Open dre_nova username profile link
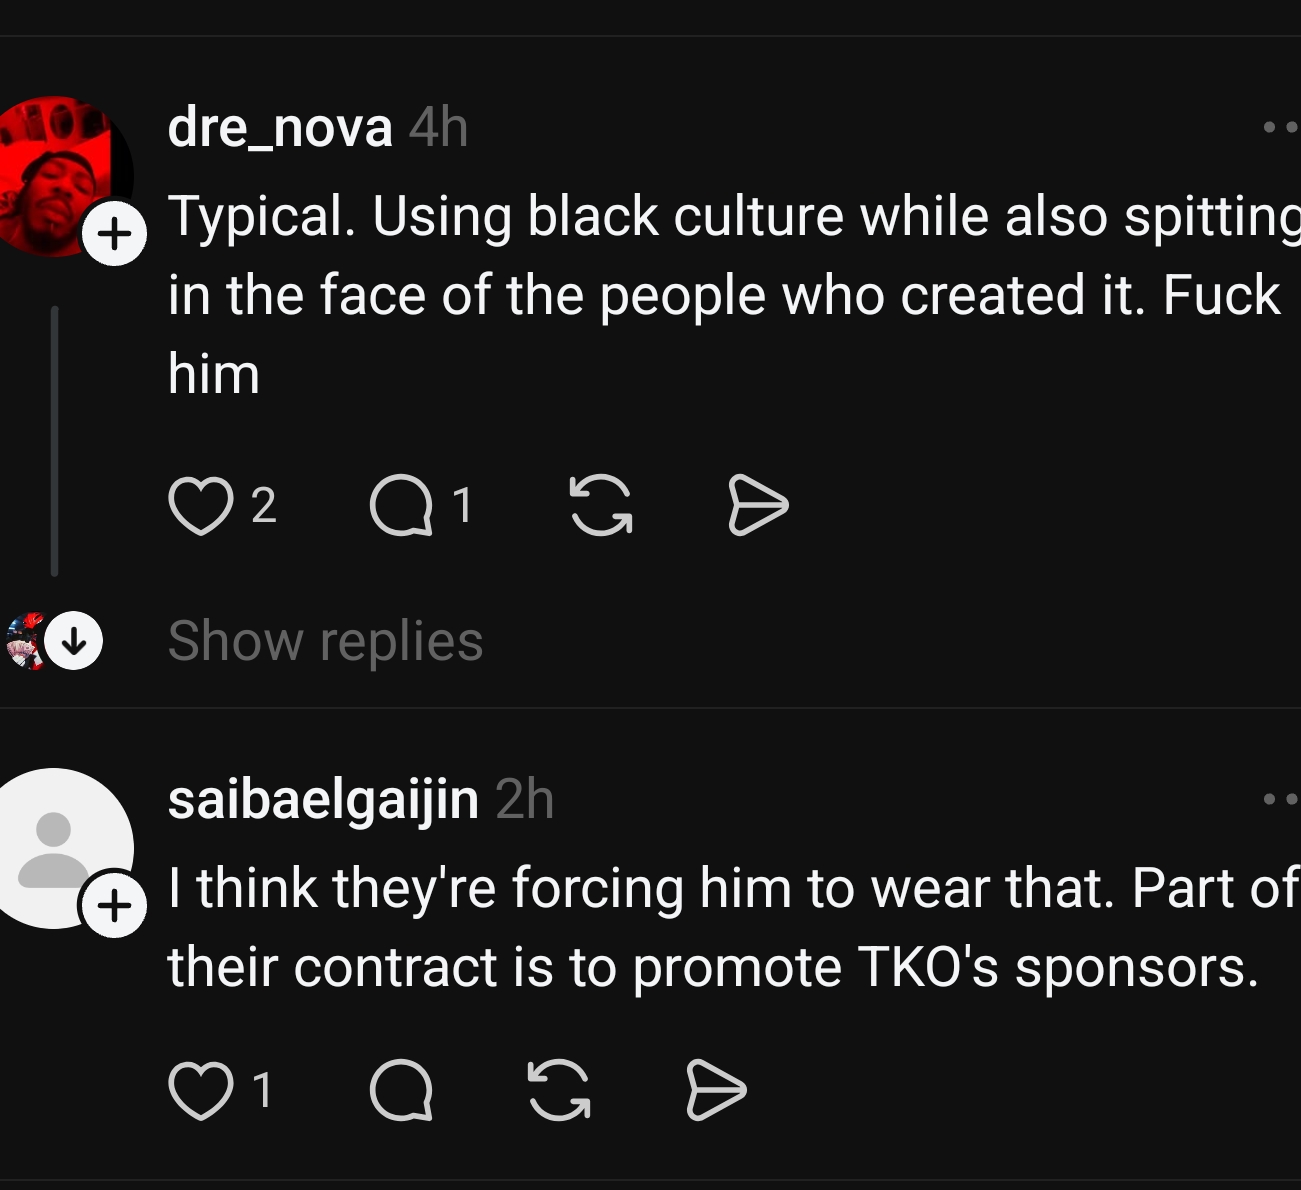The width and height of the screenshot is (1301, 1190). 280,128
